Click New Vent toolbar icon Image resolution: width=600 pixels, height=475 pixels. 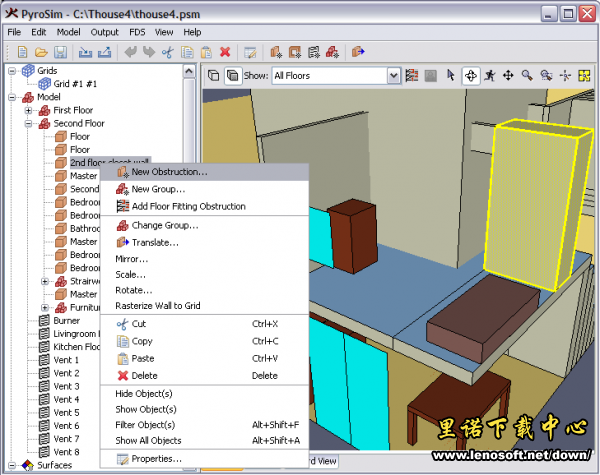313,52
